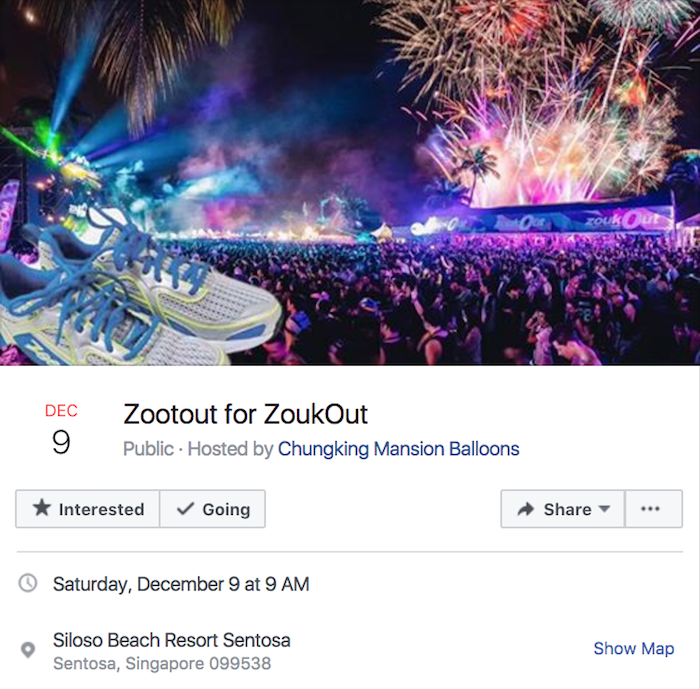Image resolution: width=700 pixels, height=689 pixels.
Task: Expand the Share dropdown arrow
Action: [x=604, y=509]
